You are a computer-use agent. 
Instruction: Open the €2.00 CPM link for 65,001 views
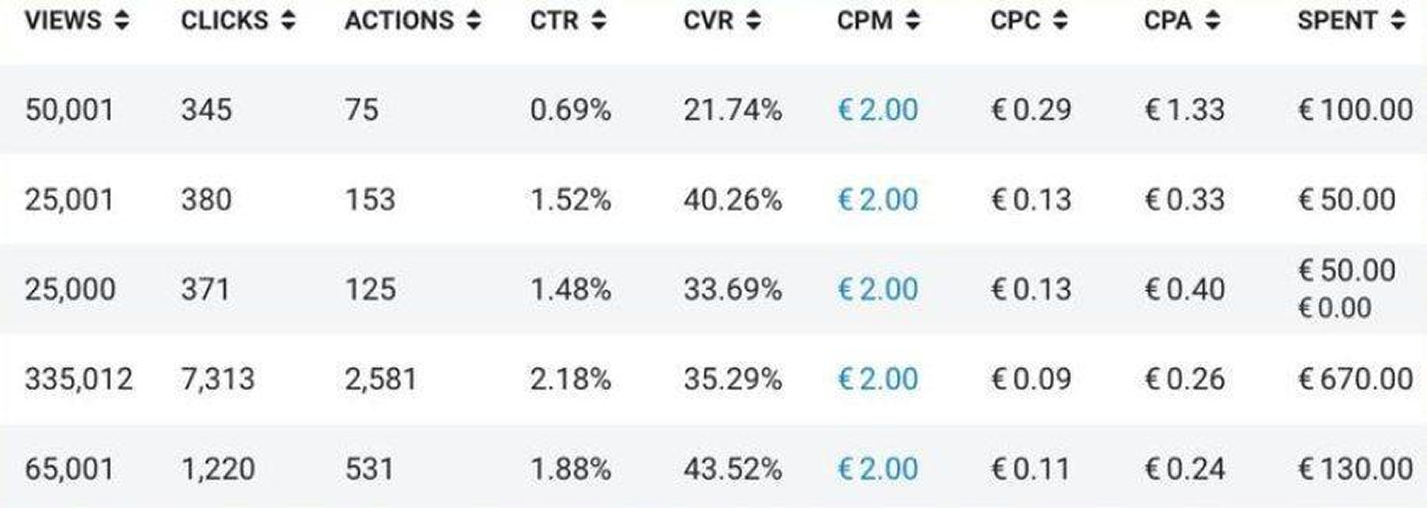click(x=877, y=468)
